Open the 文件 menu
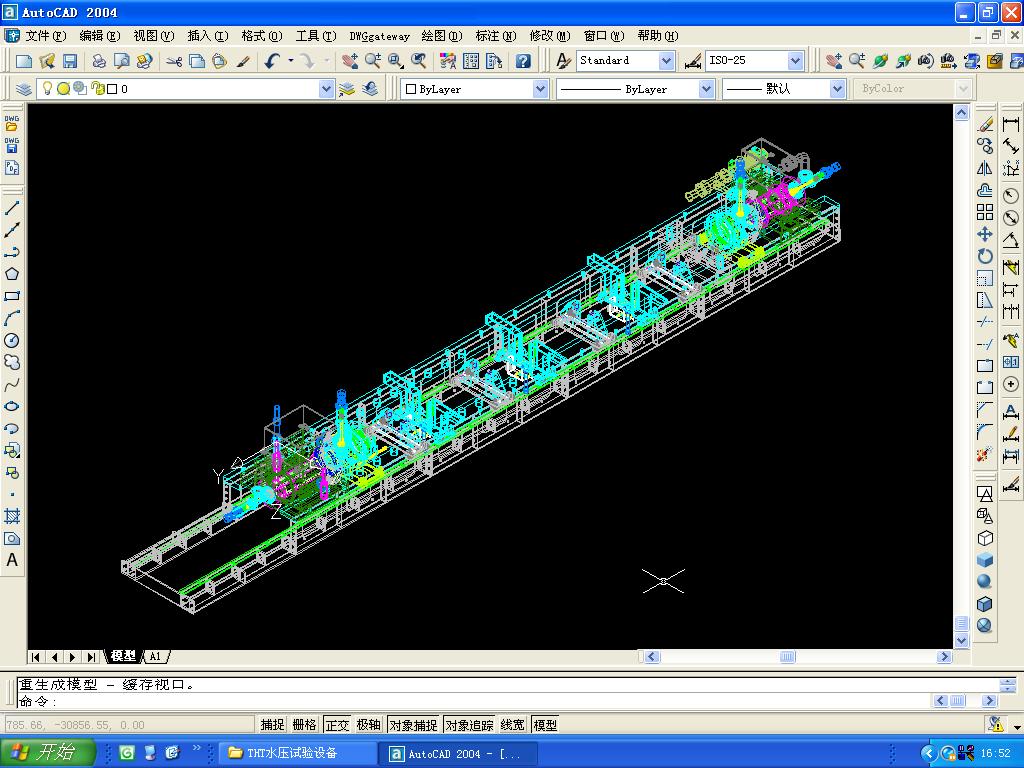The width and height of the screenshot is (1024, 768). (x=46, y=36)
